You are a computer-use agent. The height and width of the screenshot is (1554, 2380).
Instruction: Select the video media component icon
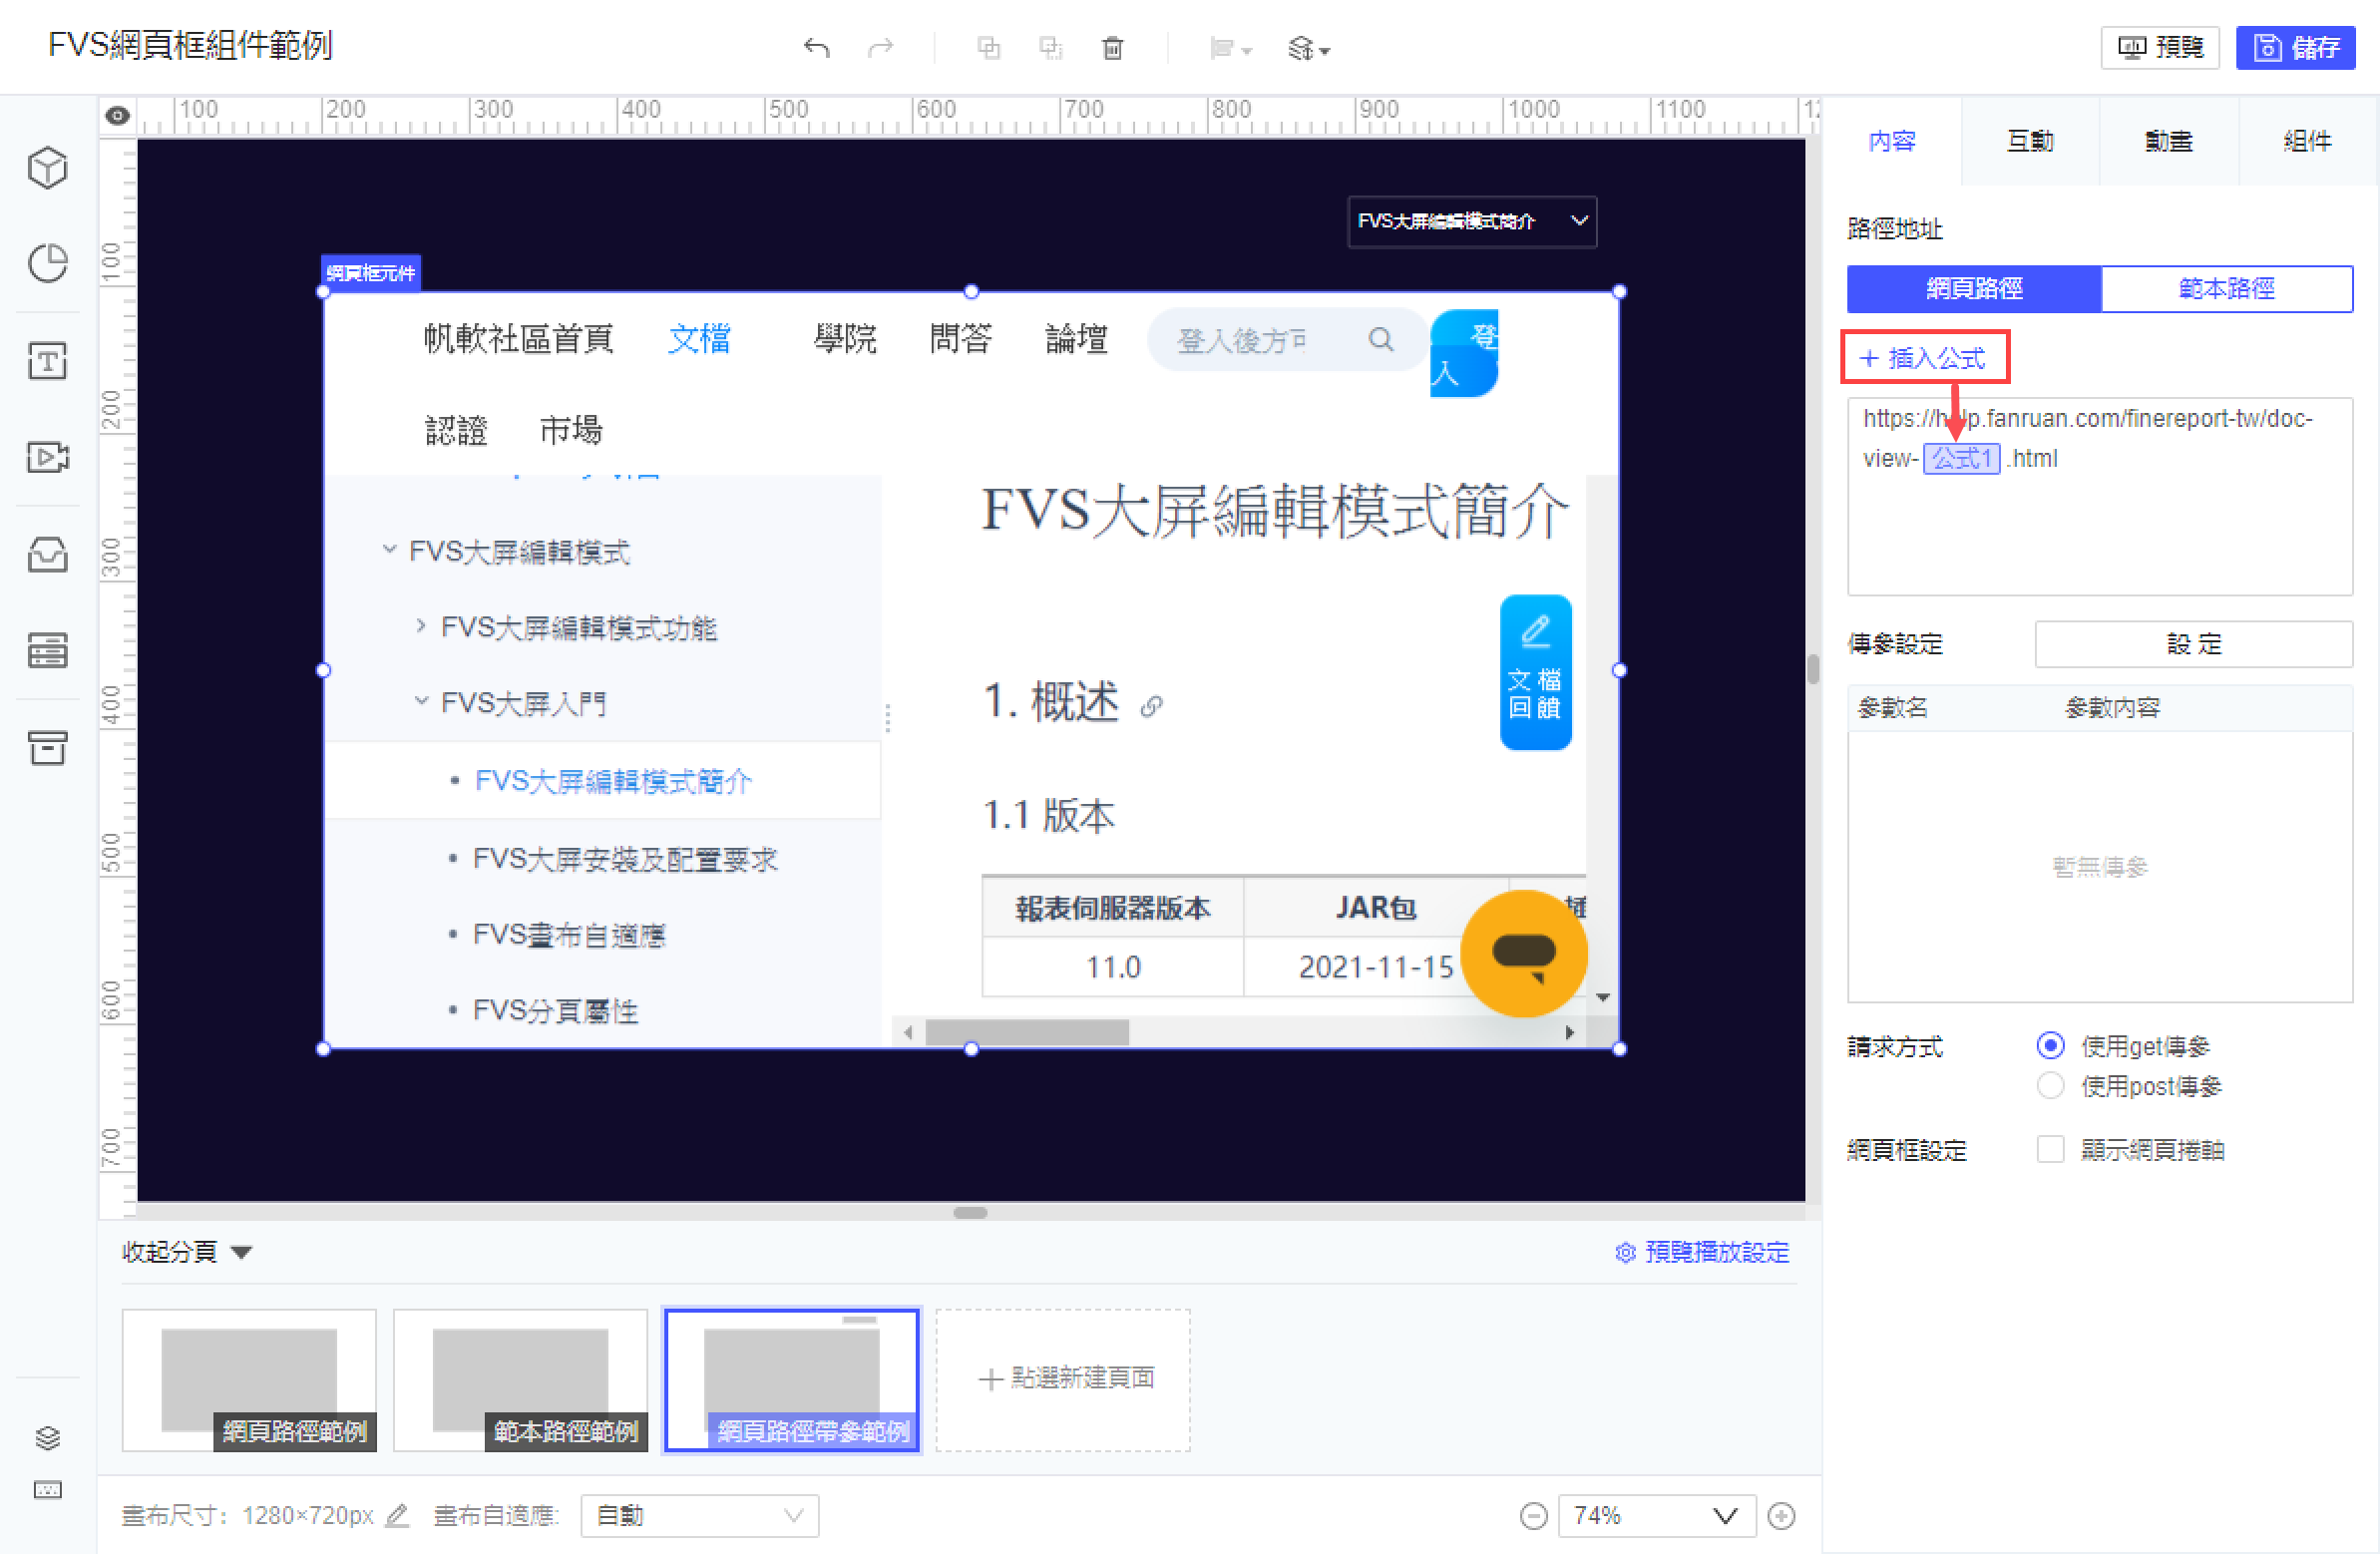pos(47,457)
